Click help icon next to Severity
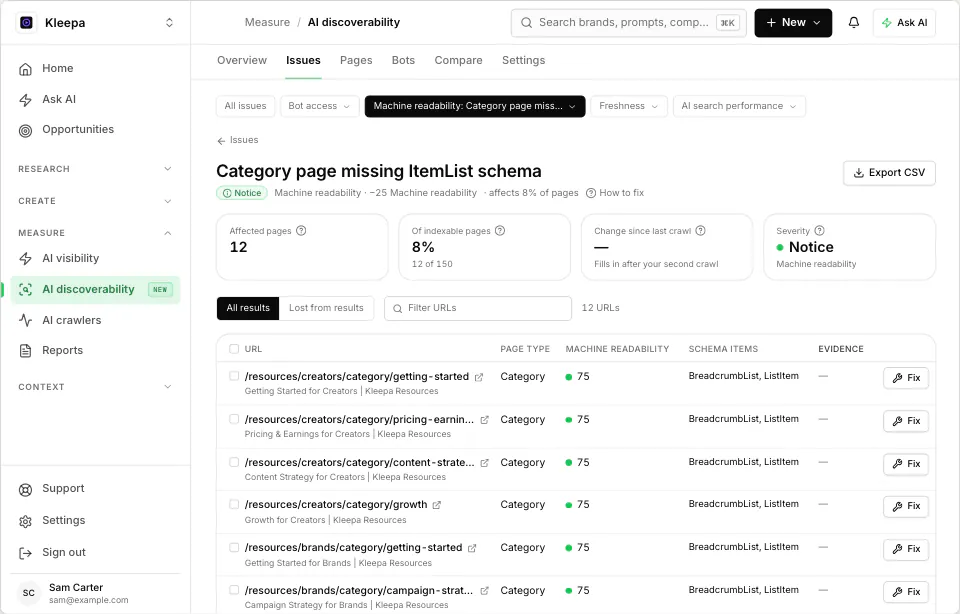This screenshot has width=960, height=614. point(819,231)
